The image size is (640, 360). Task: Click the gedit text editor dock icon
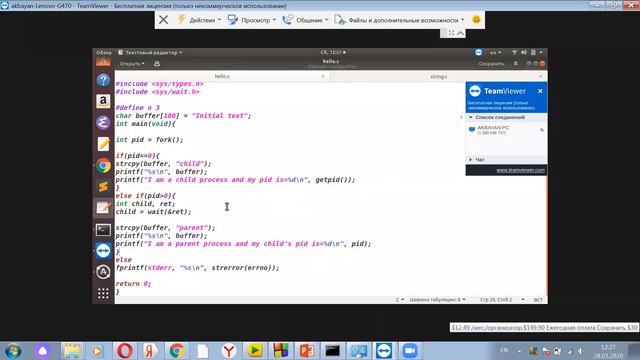103,208
